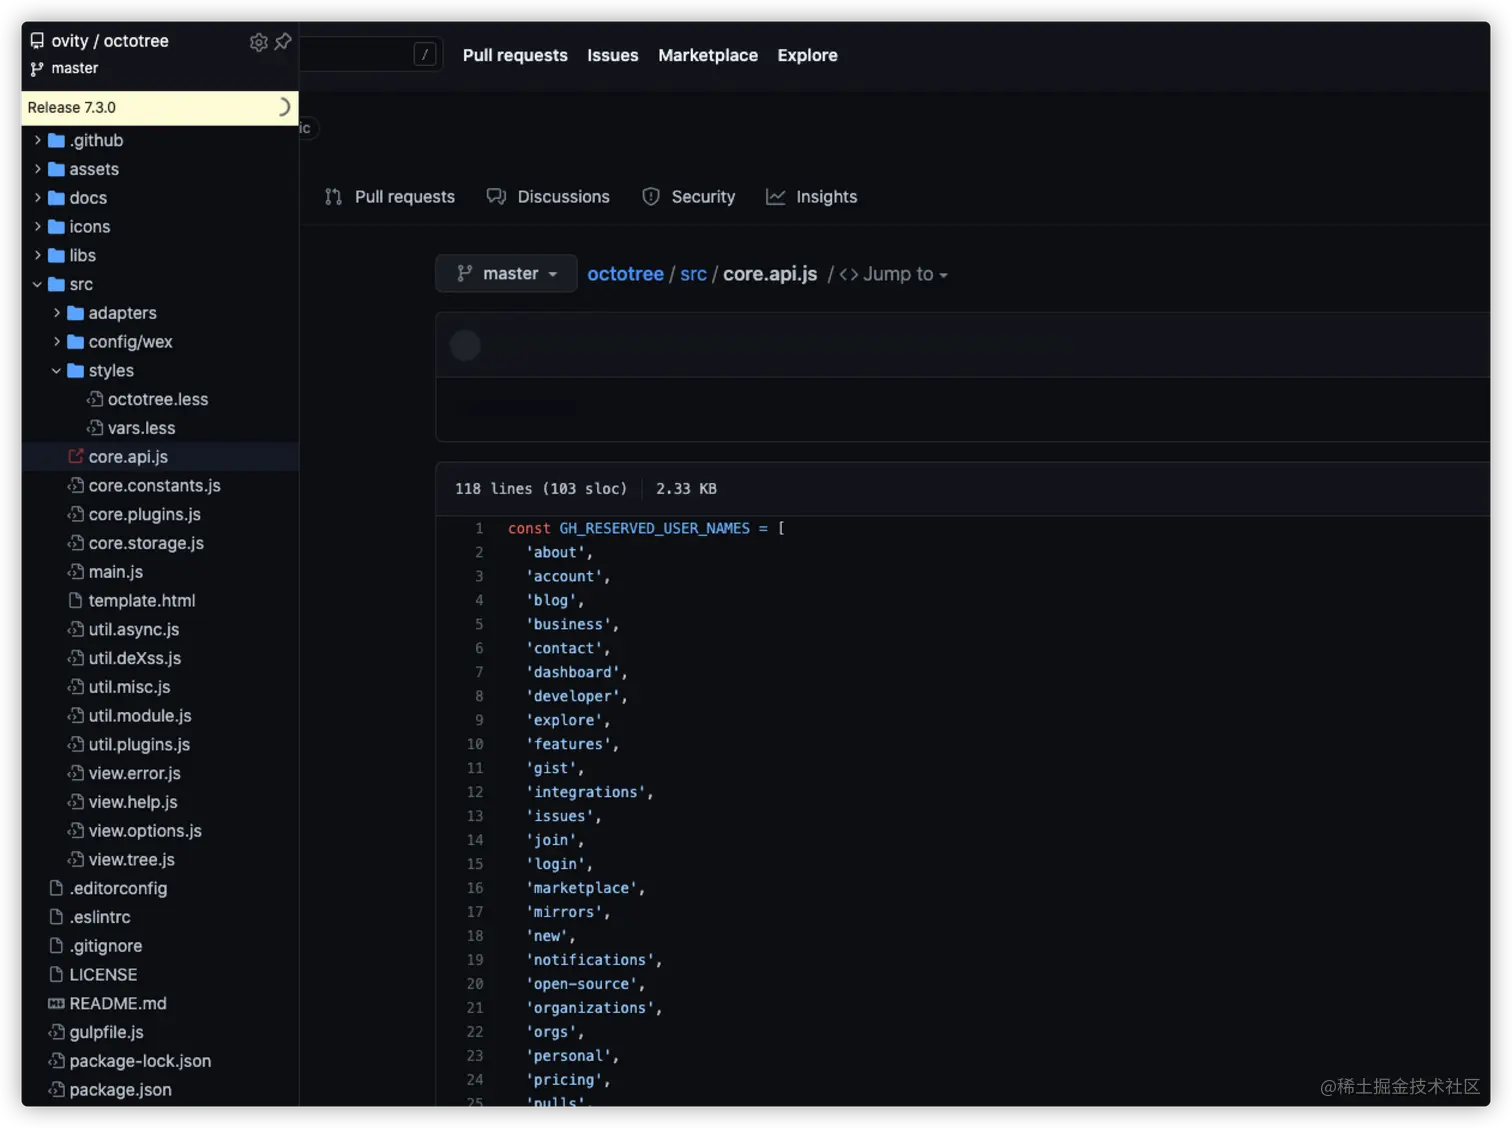Click the branch icon next to master in sidebar

pos(37,69)
